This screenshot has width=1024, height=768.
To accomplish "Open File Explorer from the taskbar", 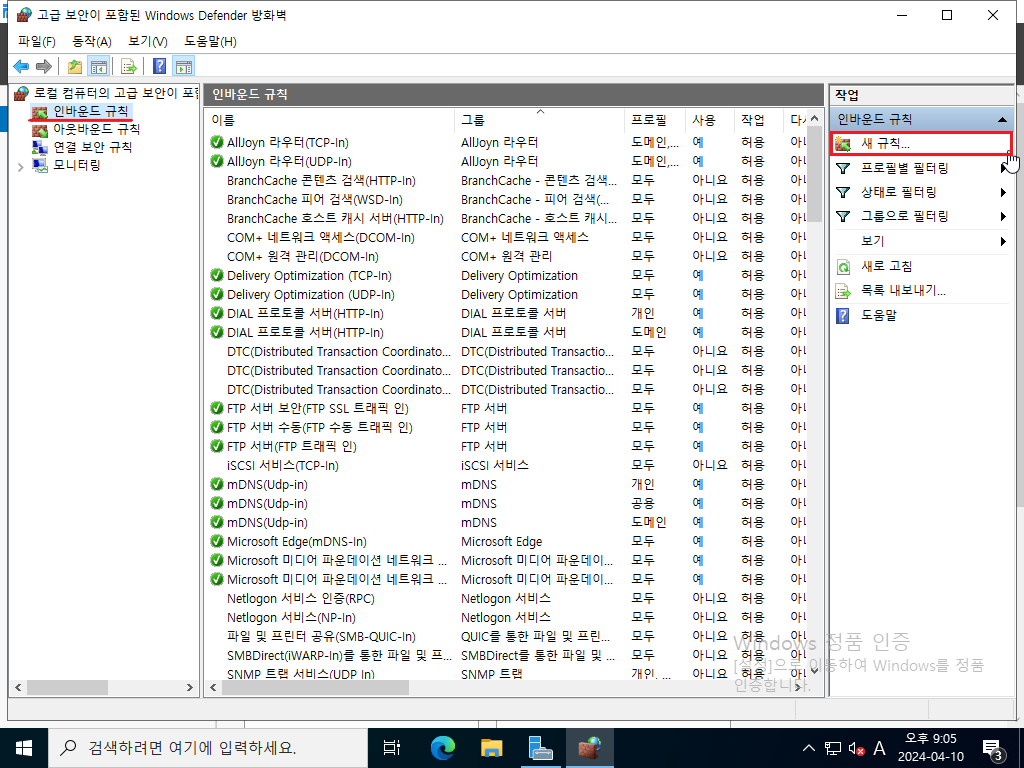I will pyautogui.click(x=491, y=748).
